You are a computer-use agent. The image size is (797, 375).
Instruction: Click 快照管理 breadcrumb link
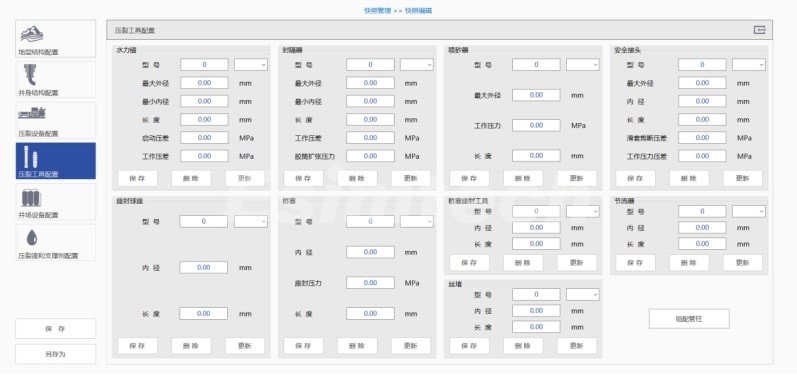(378, 10)
